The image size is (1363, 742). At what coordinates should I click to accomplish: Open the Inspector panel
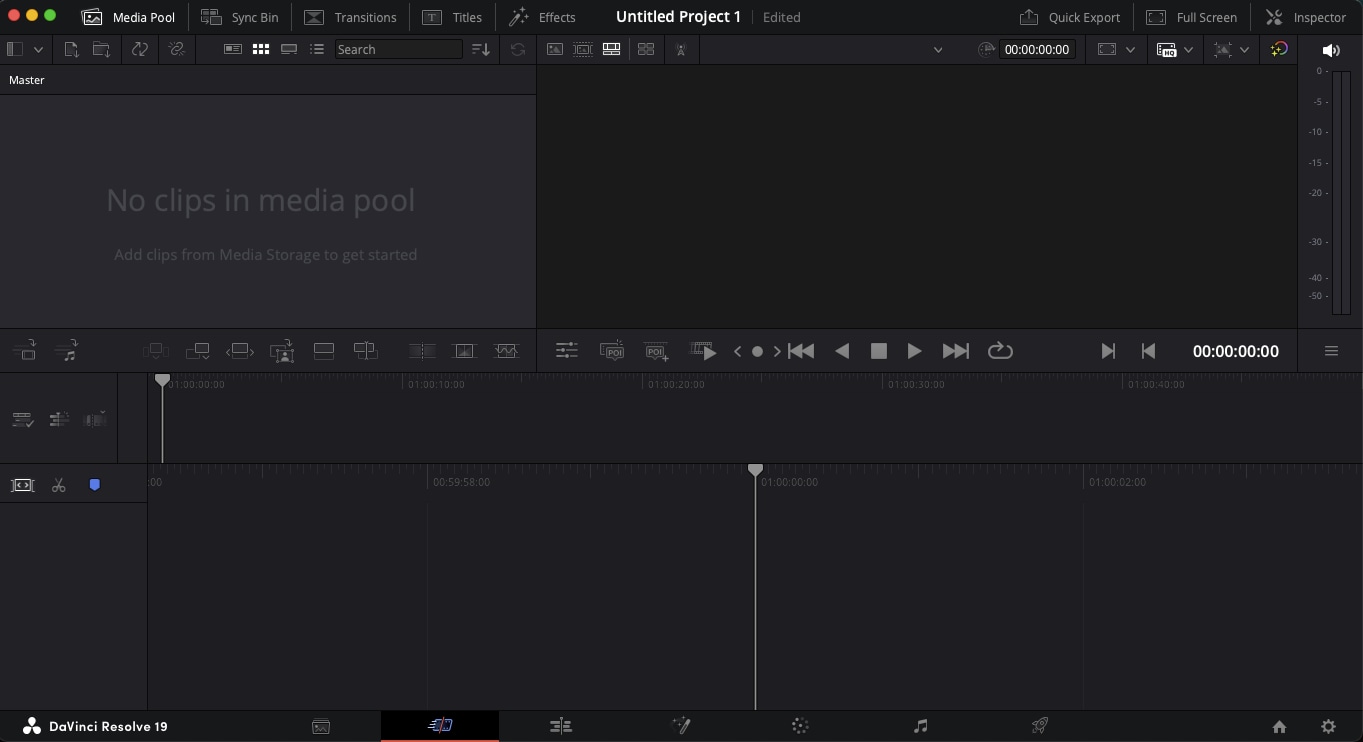(1306, 17)
